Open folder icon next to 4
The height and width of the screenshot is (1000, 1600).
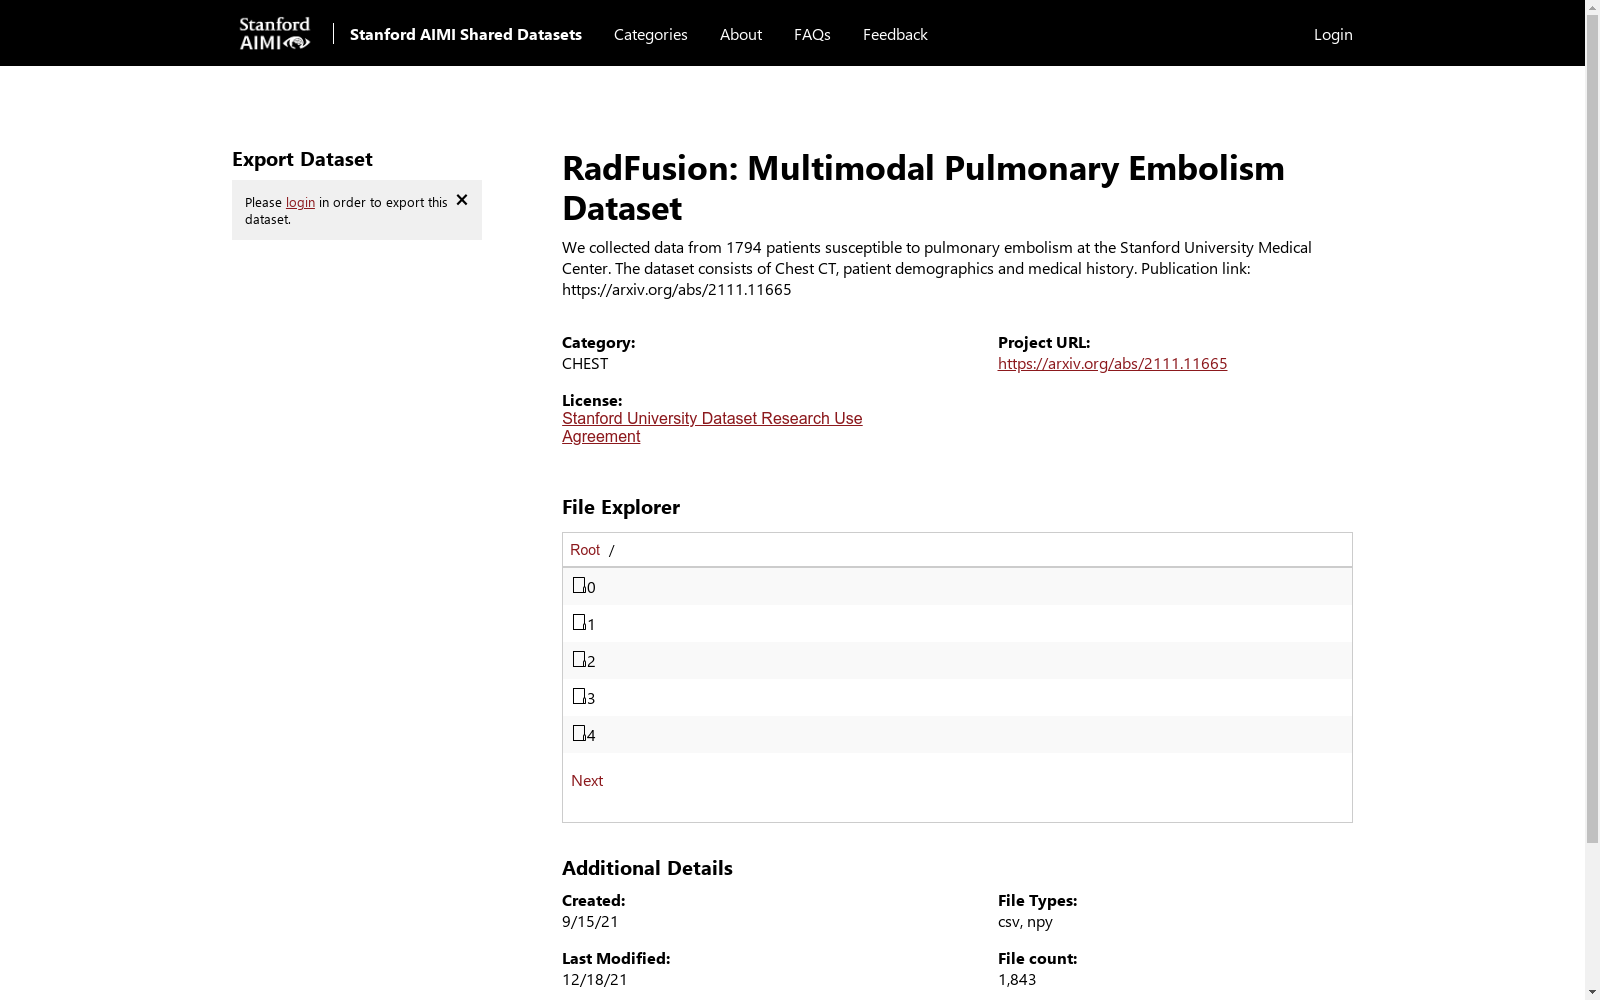coord(579,733)
